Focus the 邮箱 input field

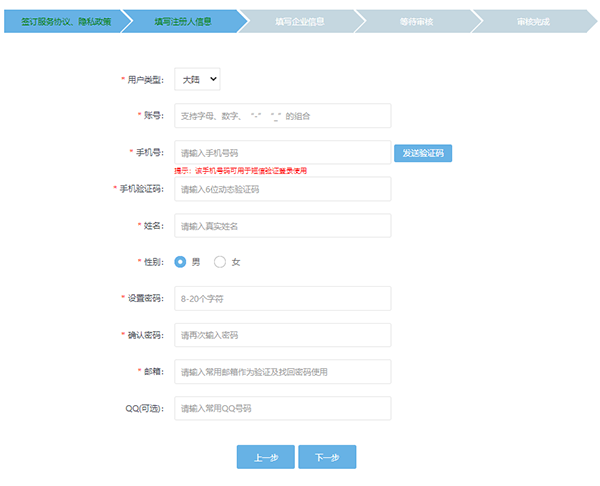(282, 372)
